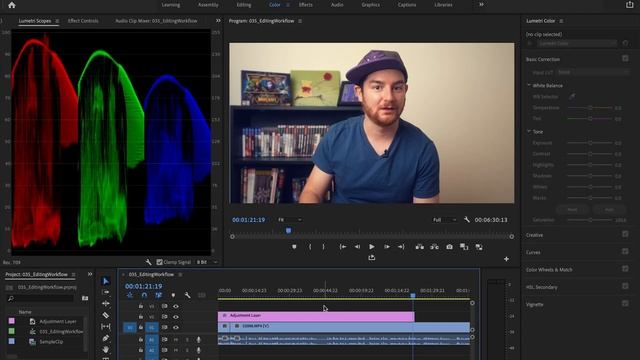Viewport: 640px width, 360px height.
Task: Click the Program monitor current timecode 00:01:21:19
Action: [249, 220]
